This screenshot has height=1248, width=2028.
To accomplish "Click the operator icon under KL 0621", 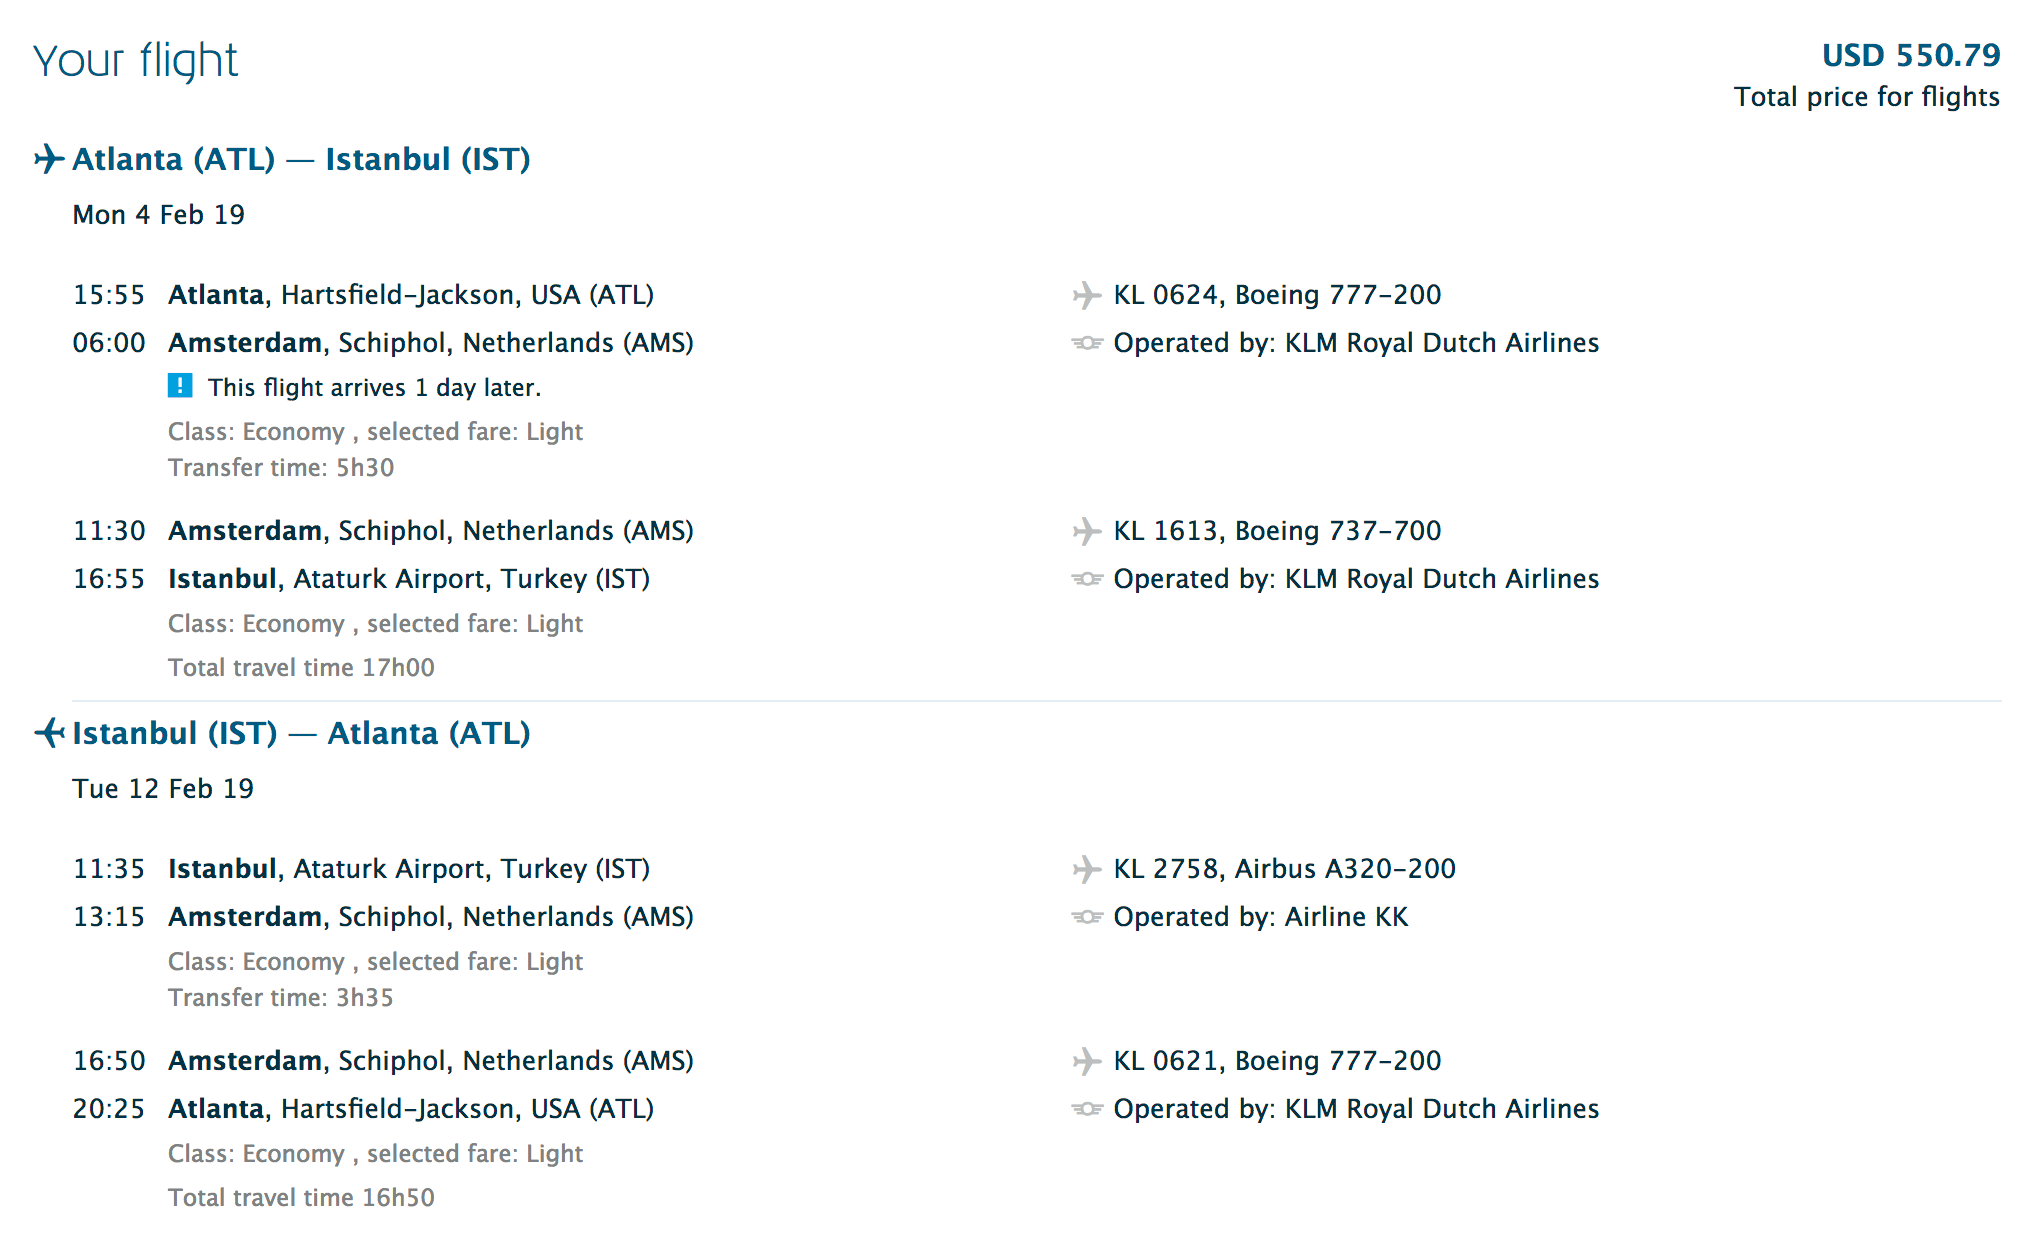I will click(x=1086, y=1109).
